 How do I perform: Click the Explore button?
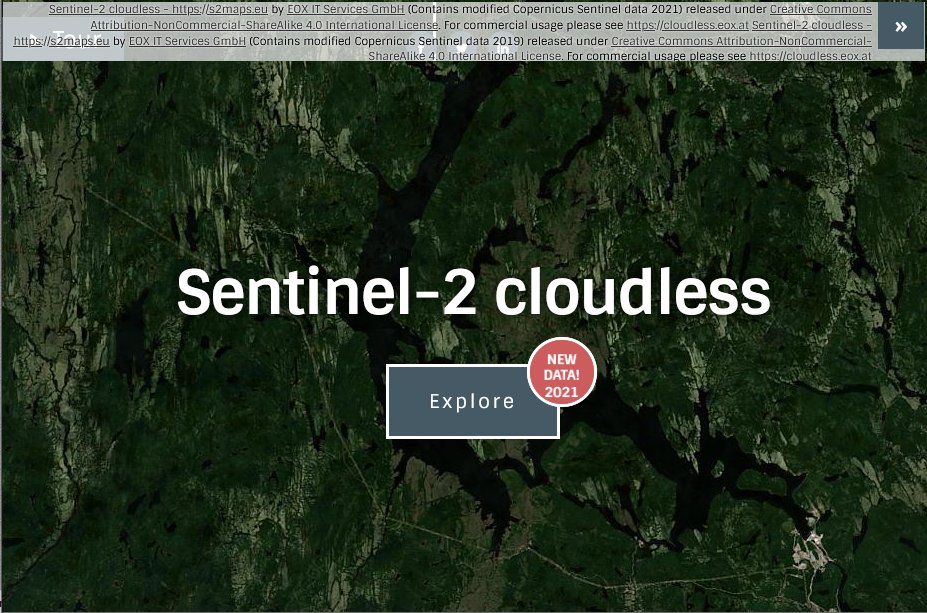pos(472,401)
